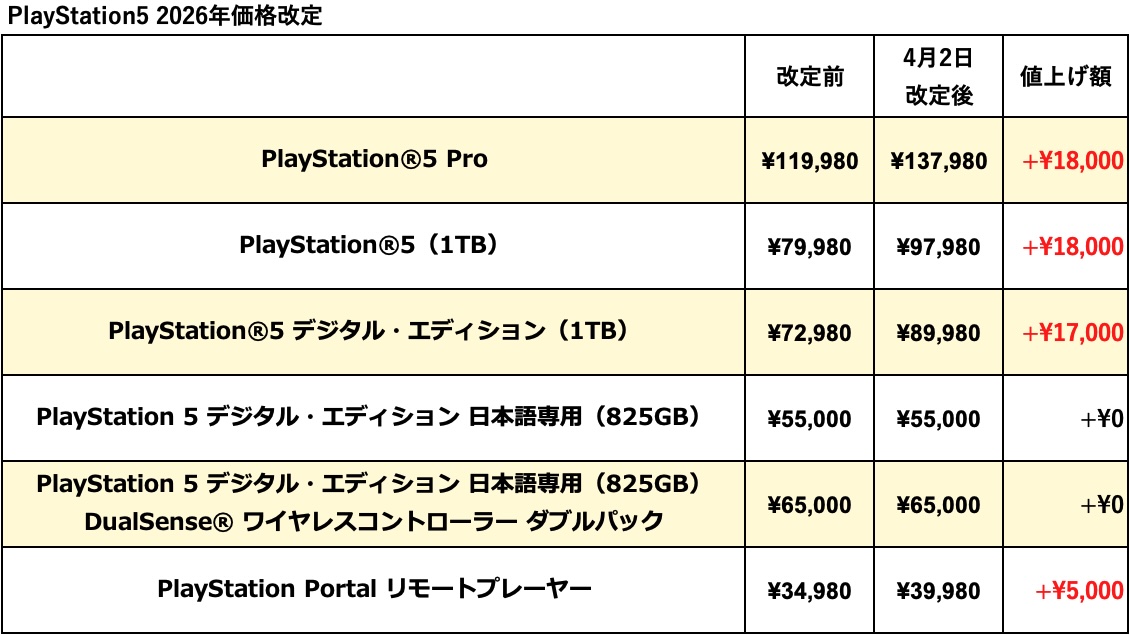Select the 値上げ額 column header
The image size is (1130, 635).
tap(1065, 77)
